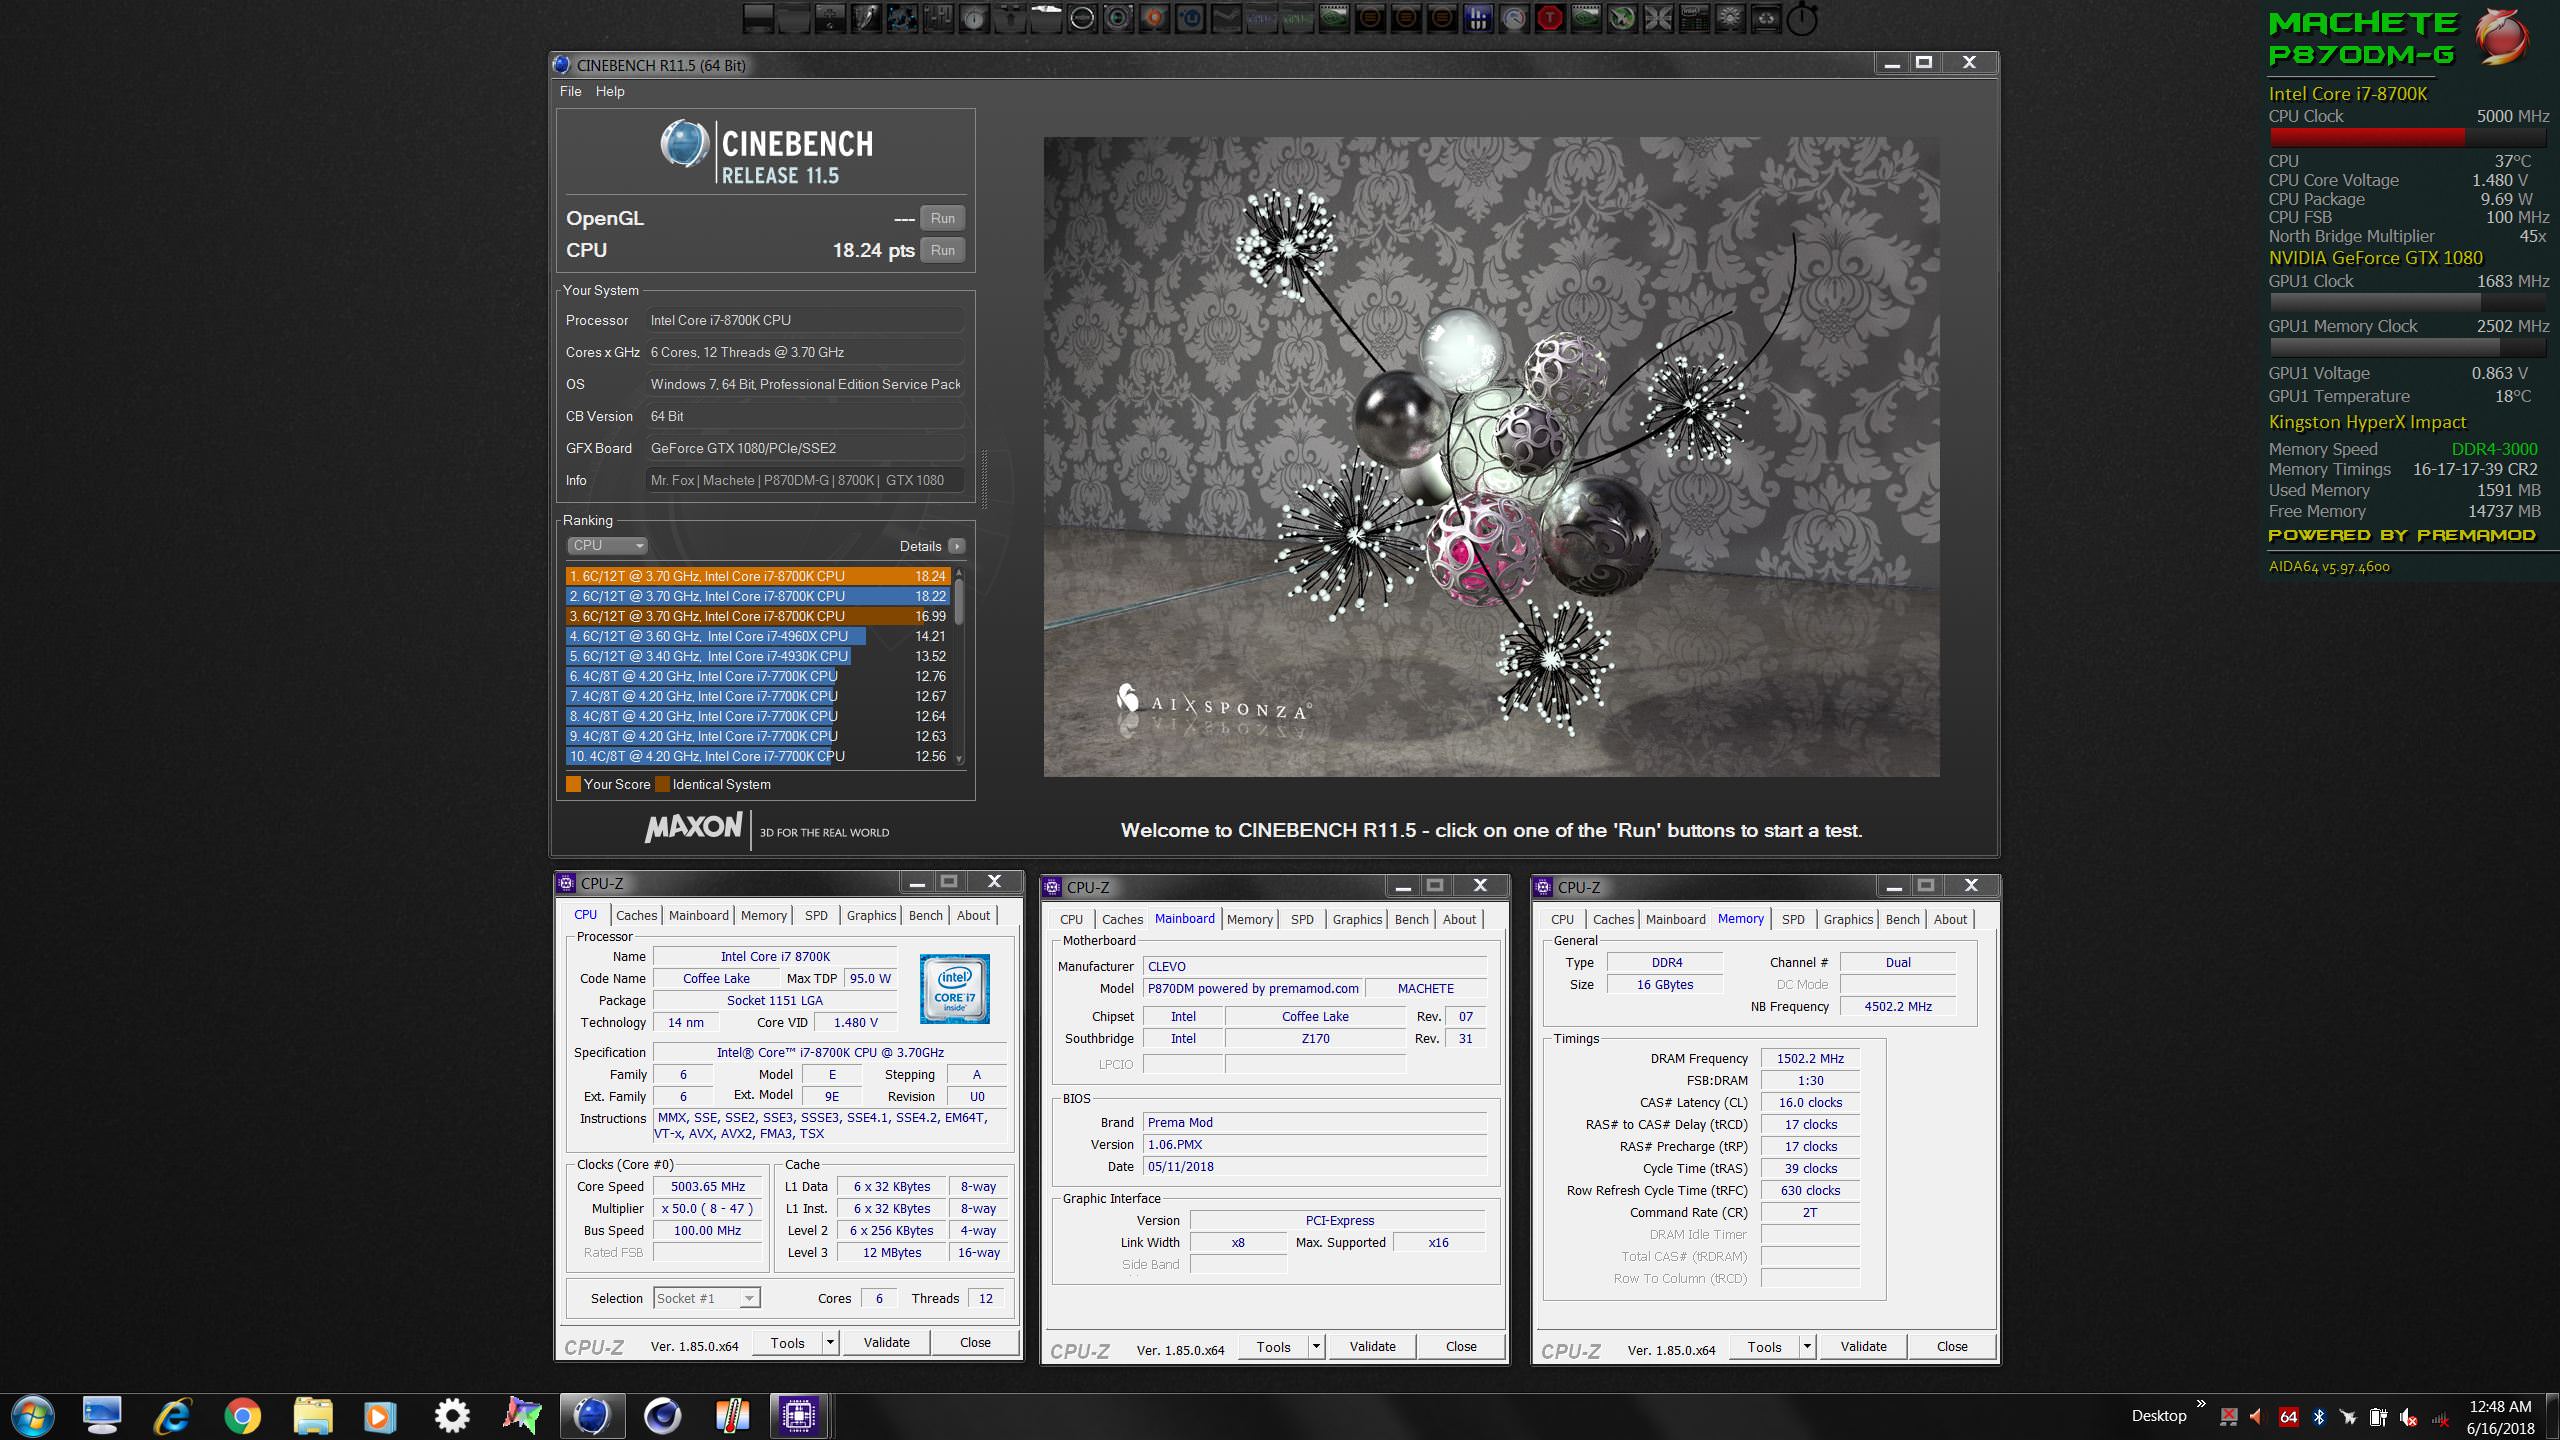Open Tools dropdown arrow in Mainboard window

click(x=1316, y=1347)
